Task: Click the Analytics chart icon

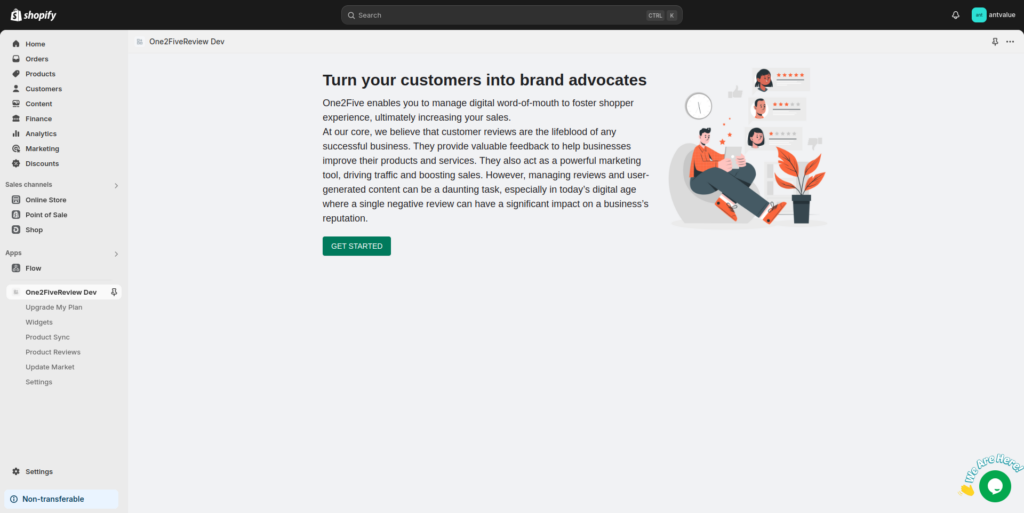Action: (16, 133)
